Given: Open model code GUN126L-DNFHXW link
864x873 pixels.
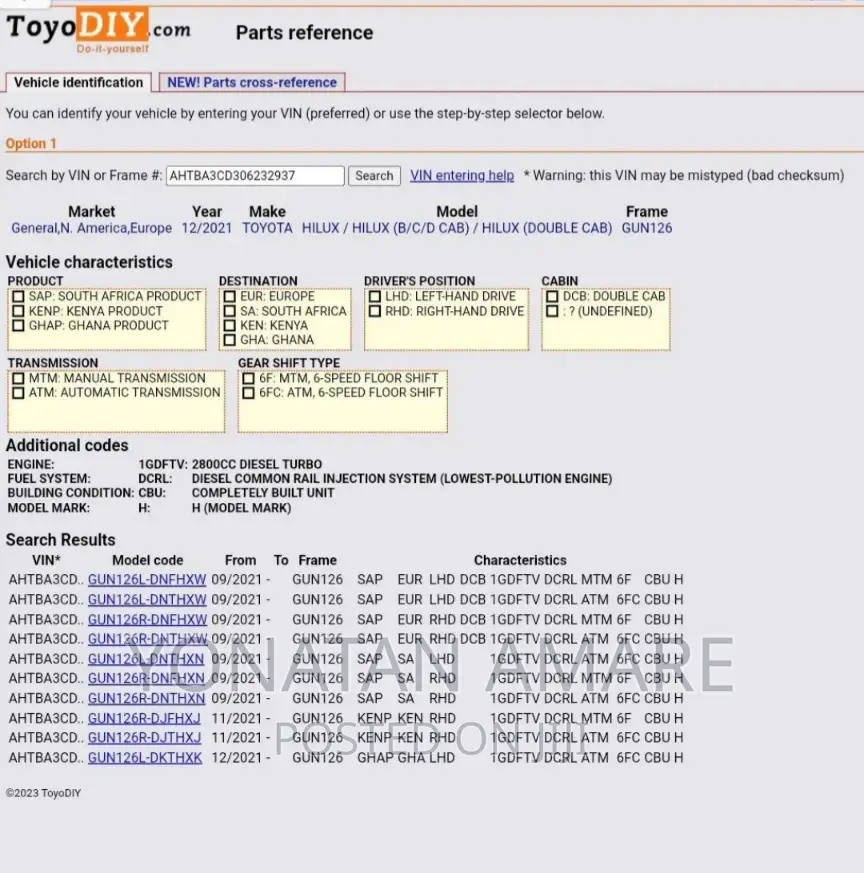Looking at the screenshot, I should [x=147, y=580].
